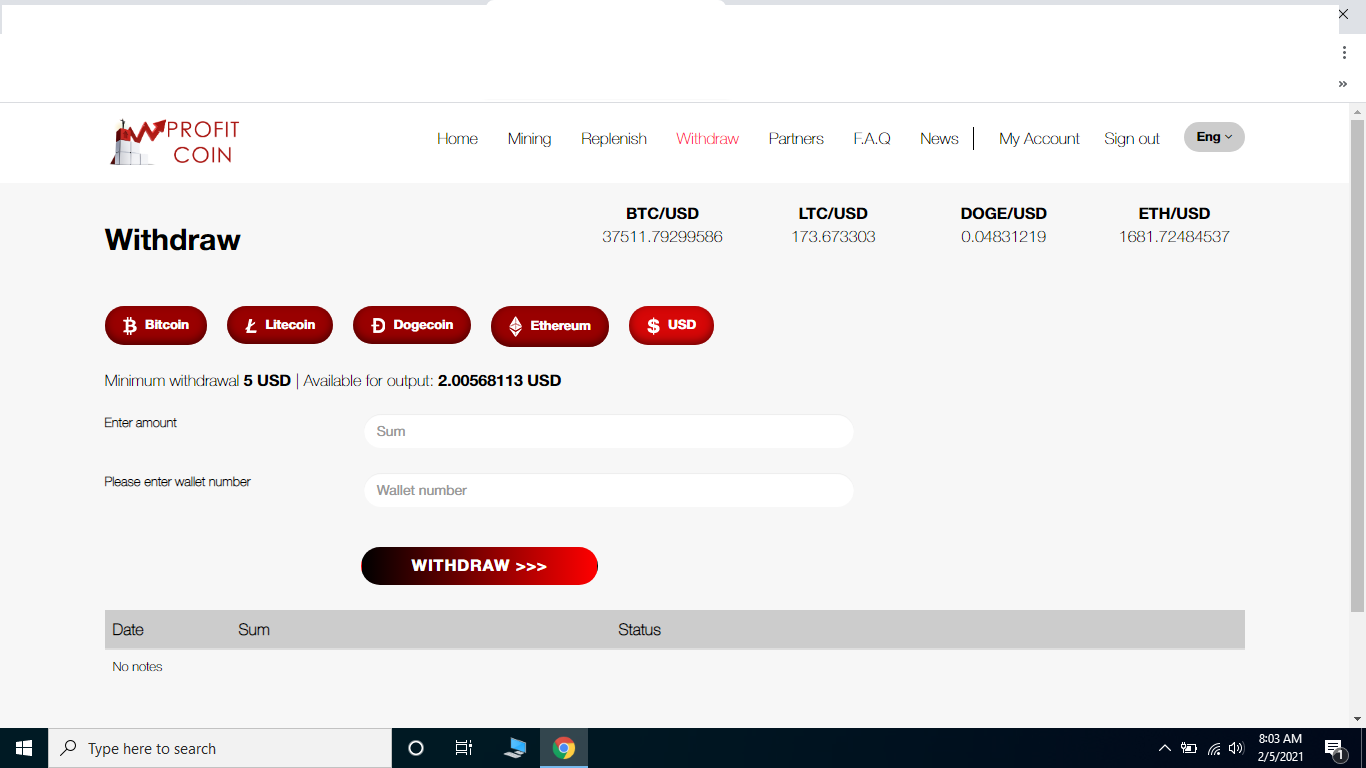Open the notification center icon
The image size is (1366, 768).
[1335, 748]
